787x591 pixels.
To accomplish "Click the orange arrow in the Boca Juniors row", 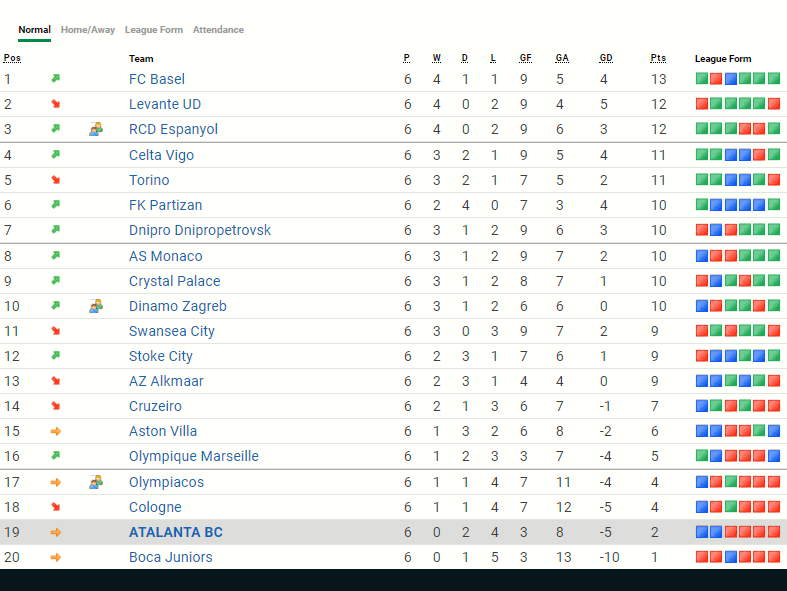I will click(56, 557).
